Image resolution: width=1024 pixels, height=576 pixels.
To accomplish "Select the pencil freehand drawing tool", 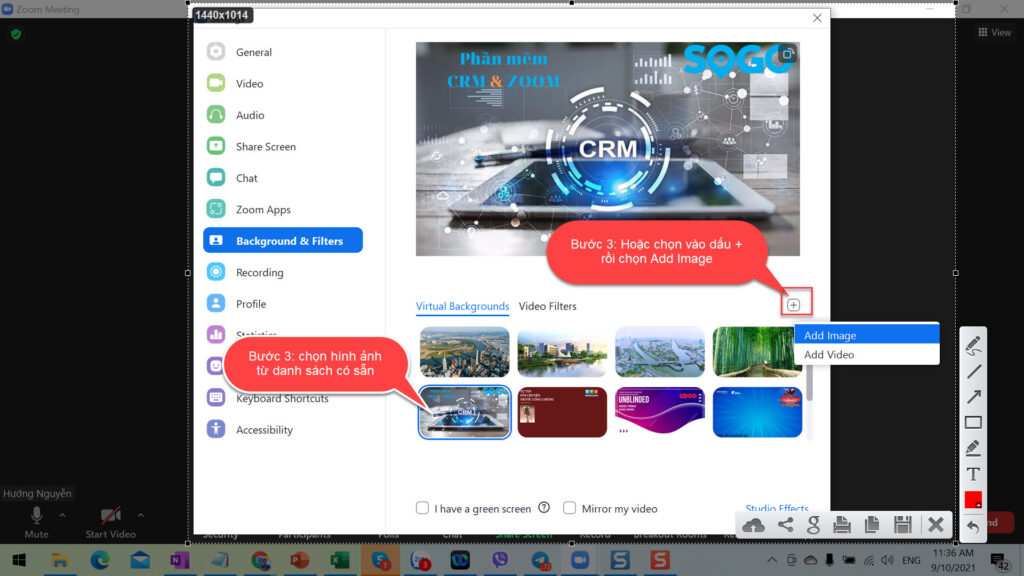I will pos(973,345).
